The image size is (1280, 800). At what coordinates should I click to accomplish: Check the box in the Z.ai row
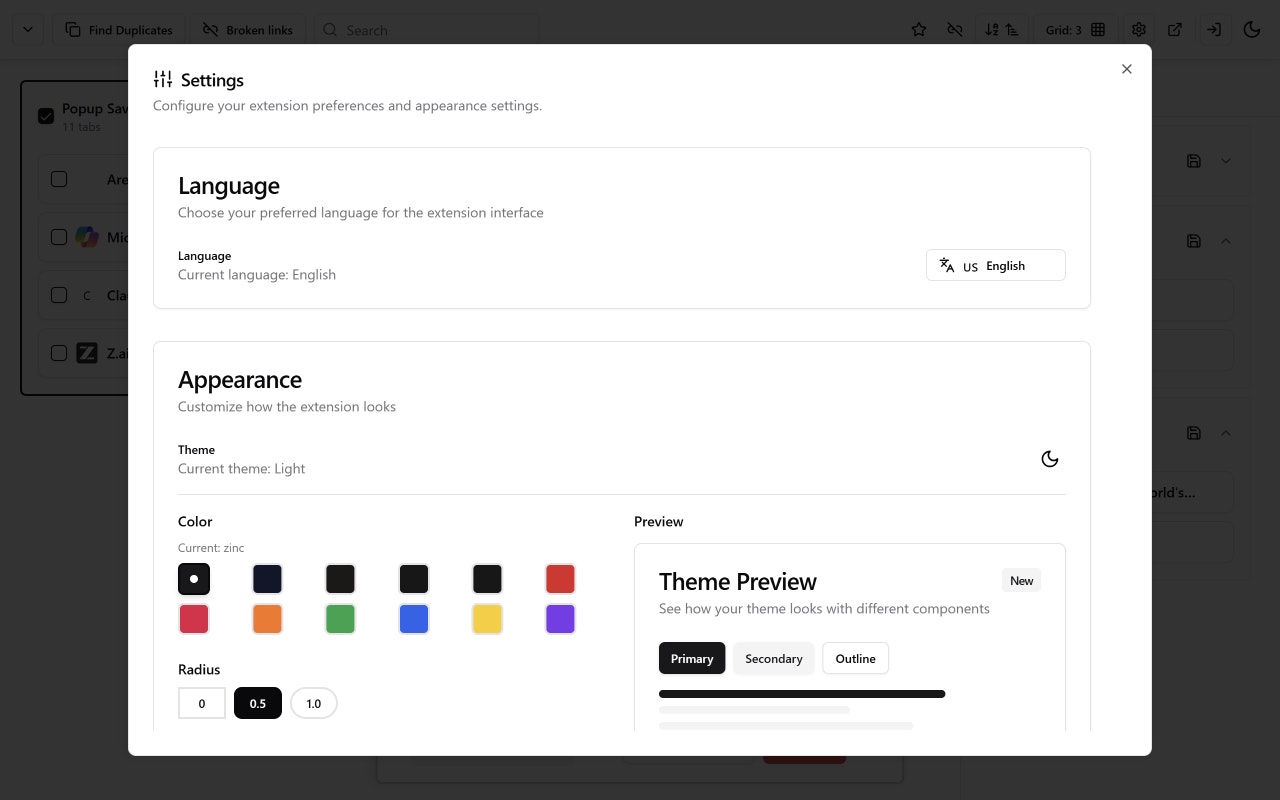(59, 353)
